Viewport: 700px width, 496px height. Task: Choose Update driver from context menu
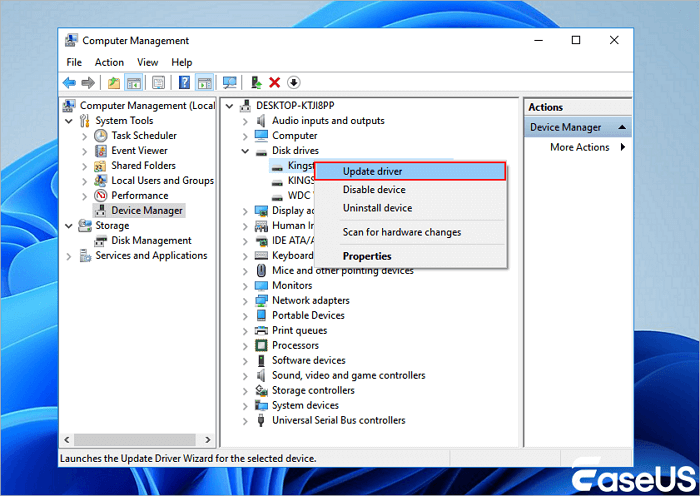[x=372, y=171]
